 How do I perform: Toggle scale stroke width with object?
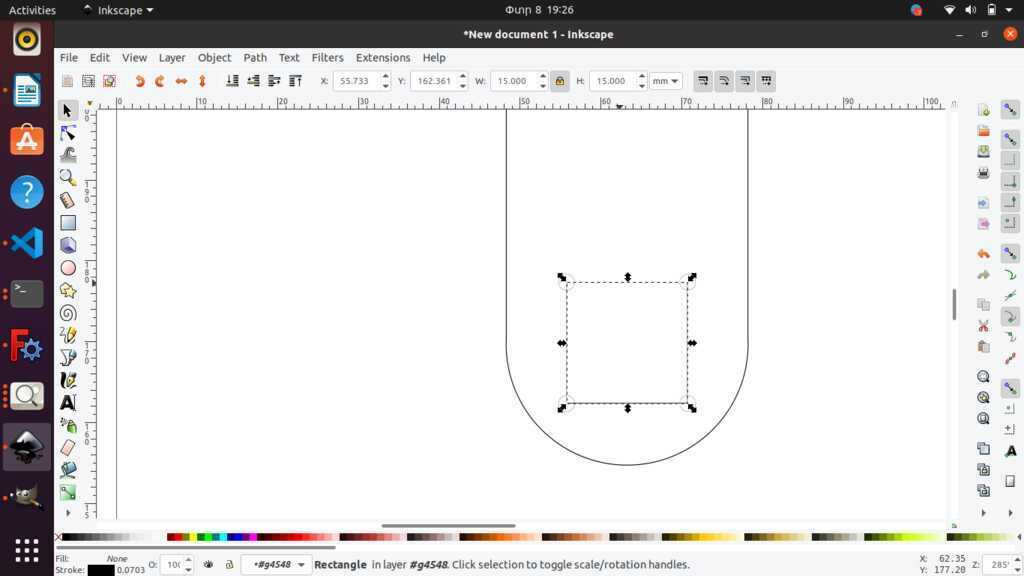point(703,81)
